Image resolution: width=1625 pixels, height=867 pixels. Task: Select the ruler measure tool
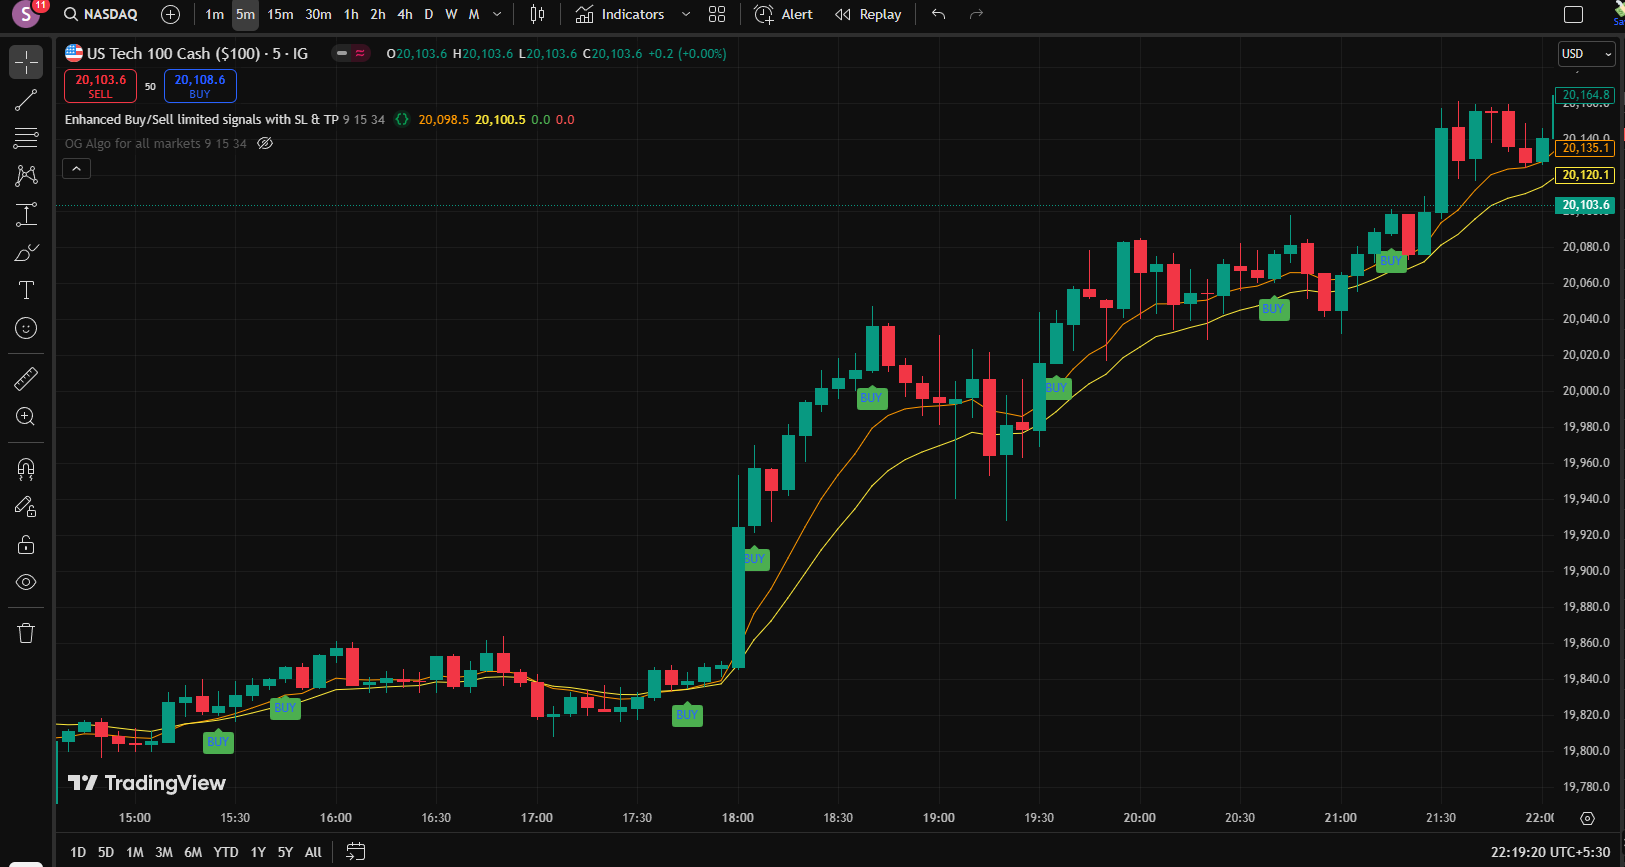click(x=26, y=378)
